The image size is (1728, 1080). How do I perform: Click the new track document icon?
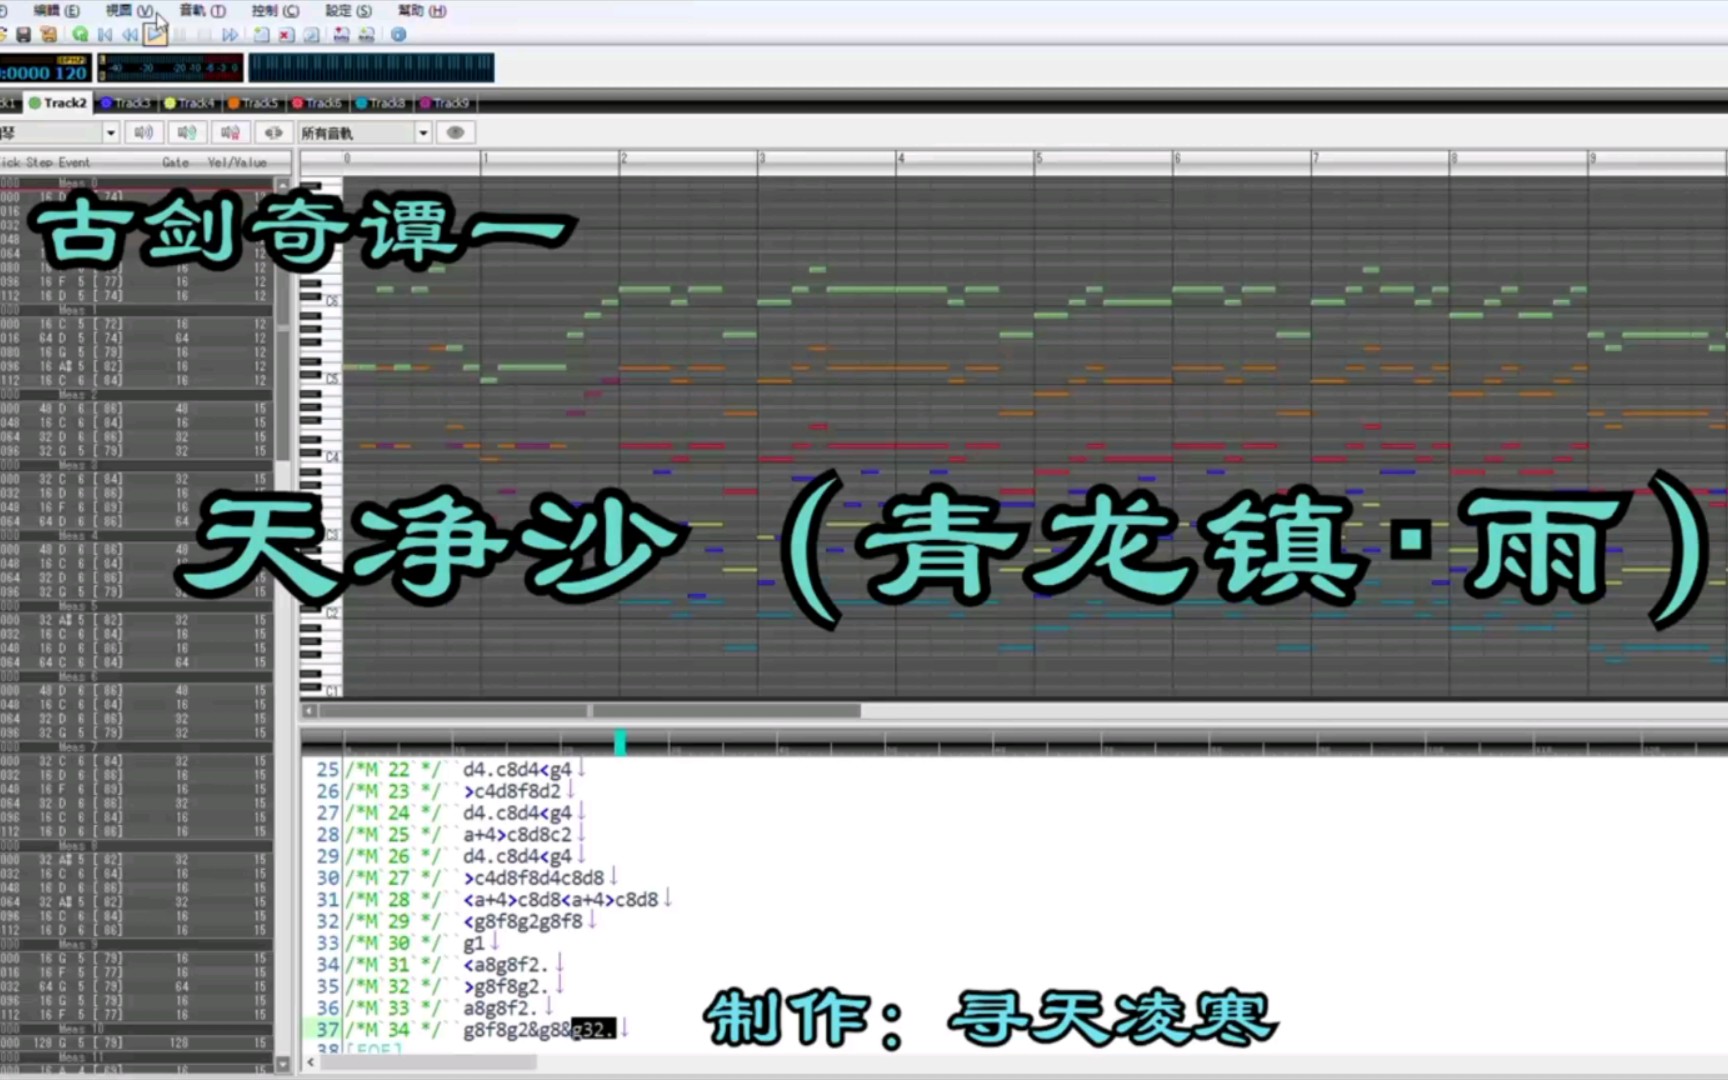coord(261,35)
